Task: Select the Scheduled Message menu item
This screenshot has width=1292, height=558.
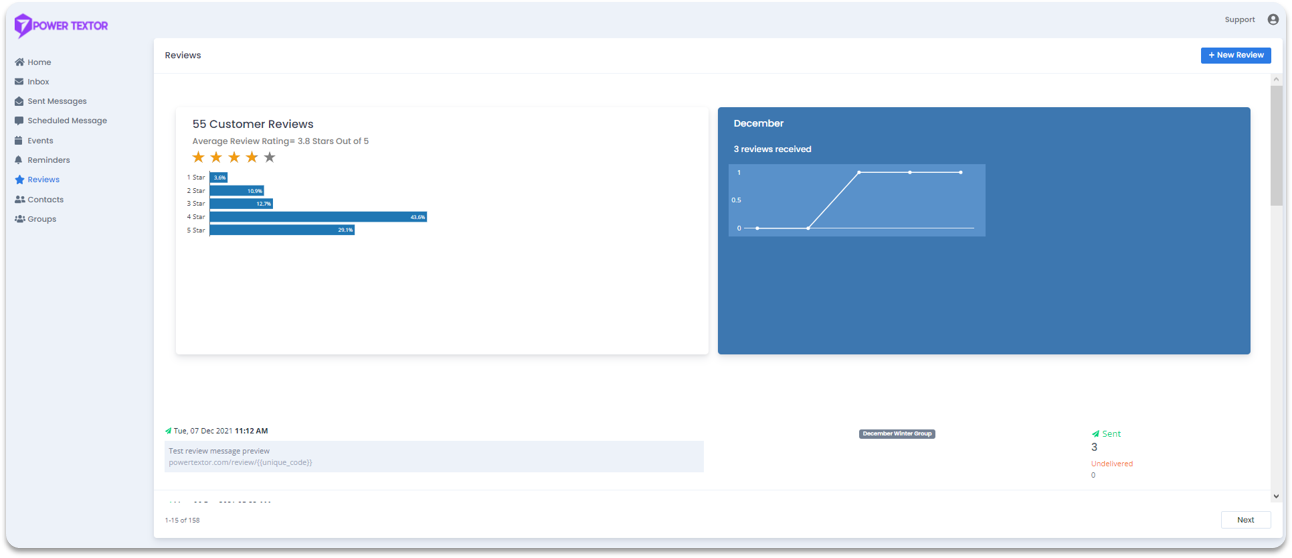Action: pyautogui.click(x=67, y=121)
